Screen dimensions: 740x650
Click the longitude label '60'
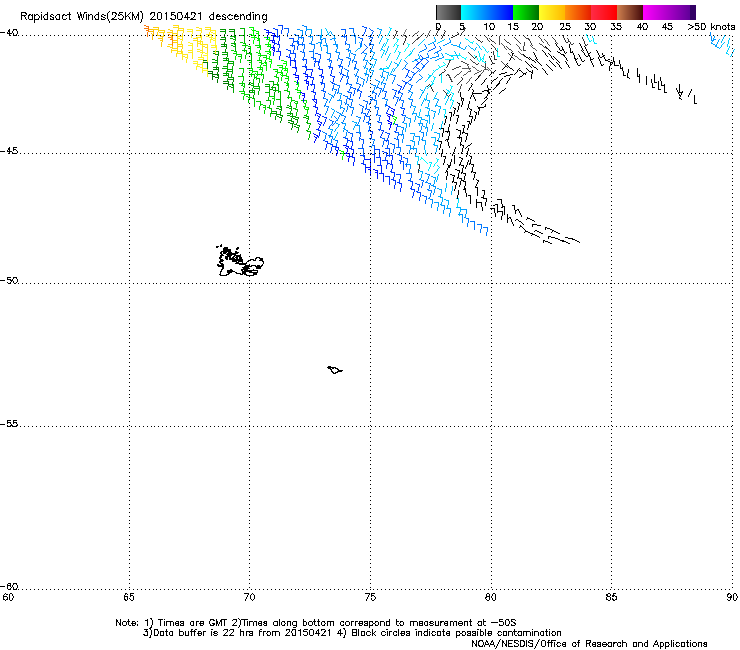coord(8,598)
